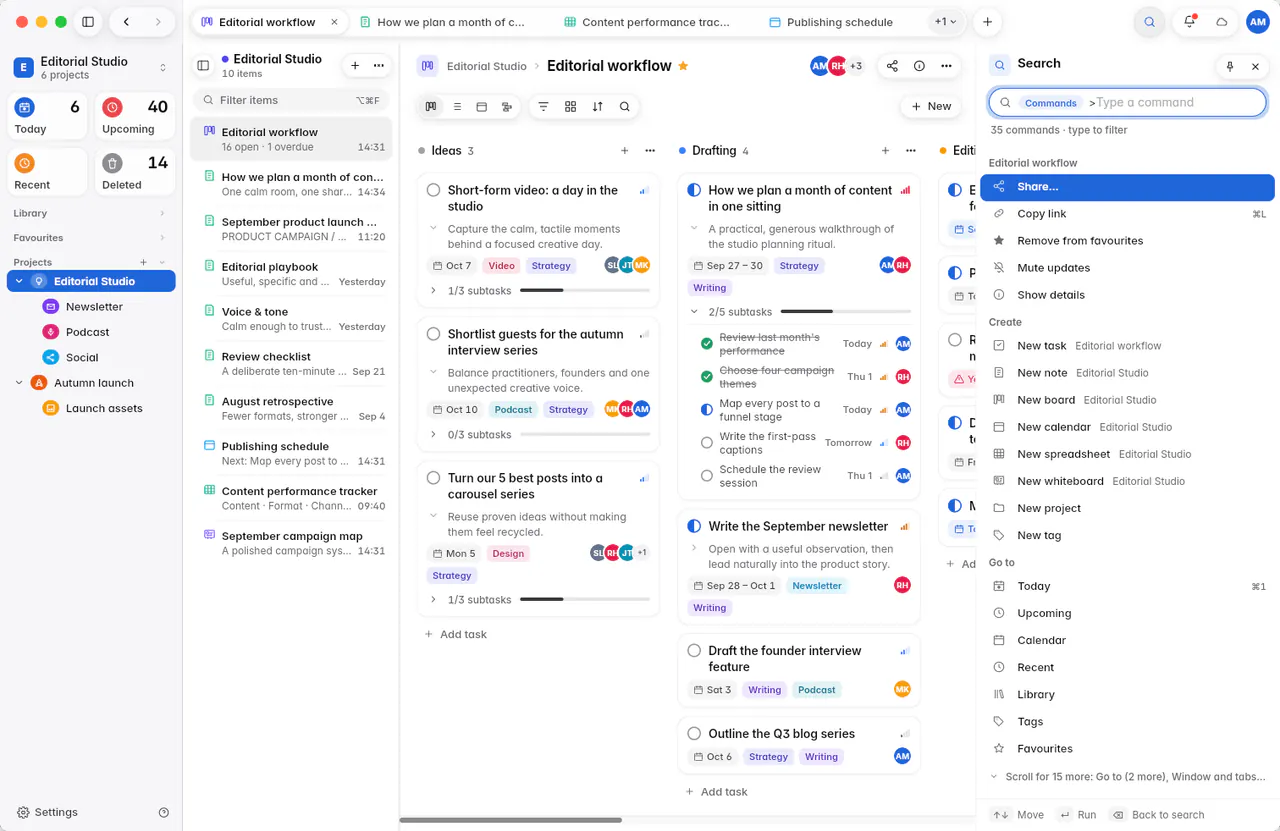Collapse the Autumn launch project

pyautogui.click(x=19, y=382)
